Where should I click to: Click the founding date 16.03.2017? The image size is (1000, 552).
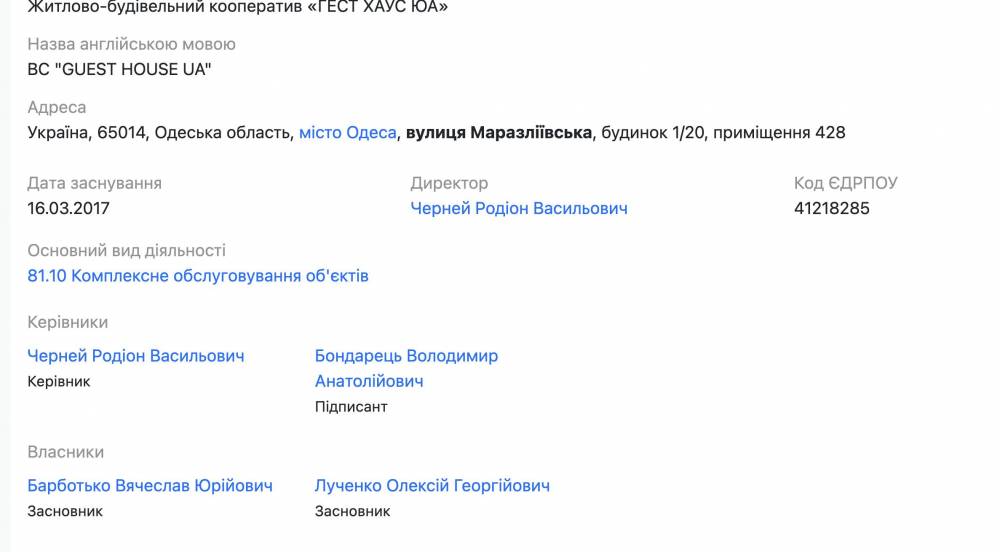(69, 208)
